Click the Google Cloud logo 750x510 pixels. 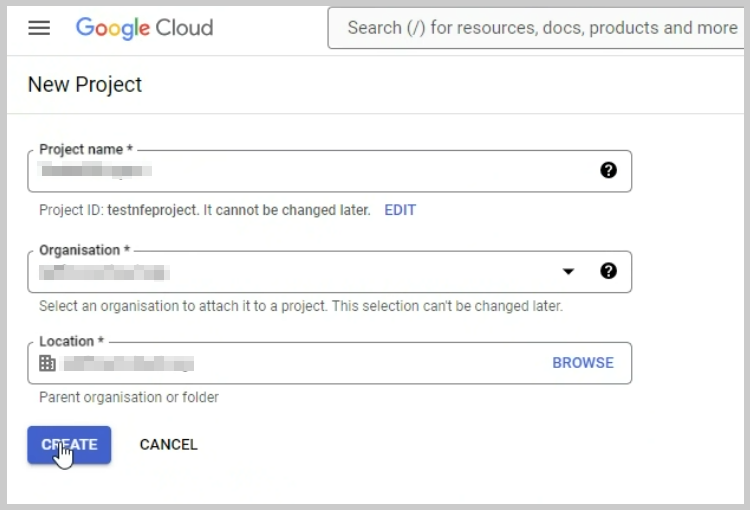tap(144, 28)
